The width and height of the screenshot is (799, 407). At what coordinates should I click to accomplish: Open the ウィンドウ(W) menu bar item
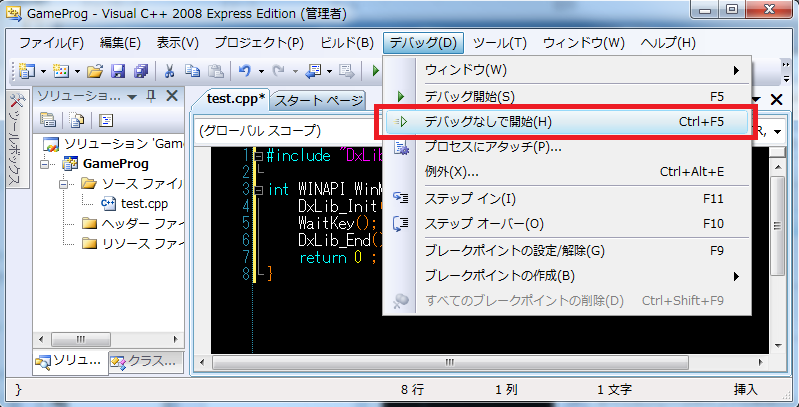click(x=584, y=43)
